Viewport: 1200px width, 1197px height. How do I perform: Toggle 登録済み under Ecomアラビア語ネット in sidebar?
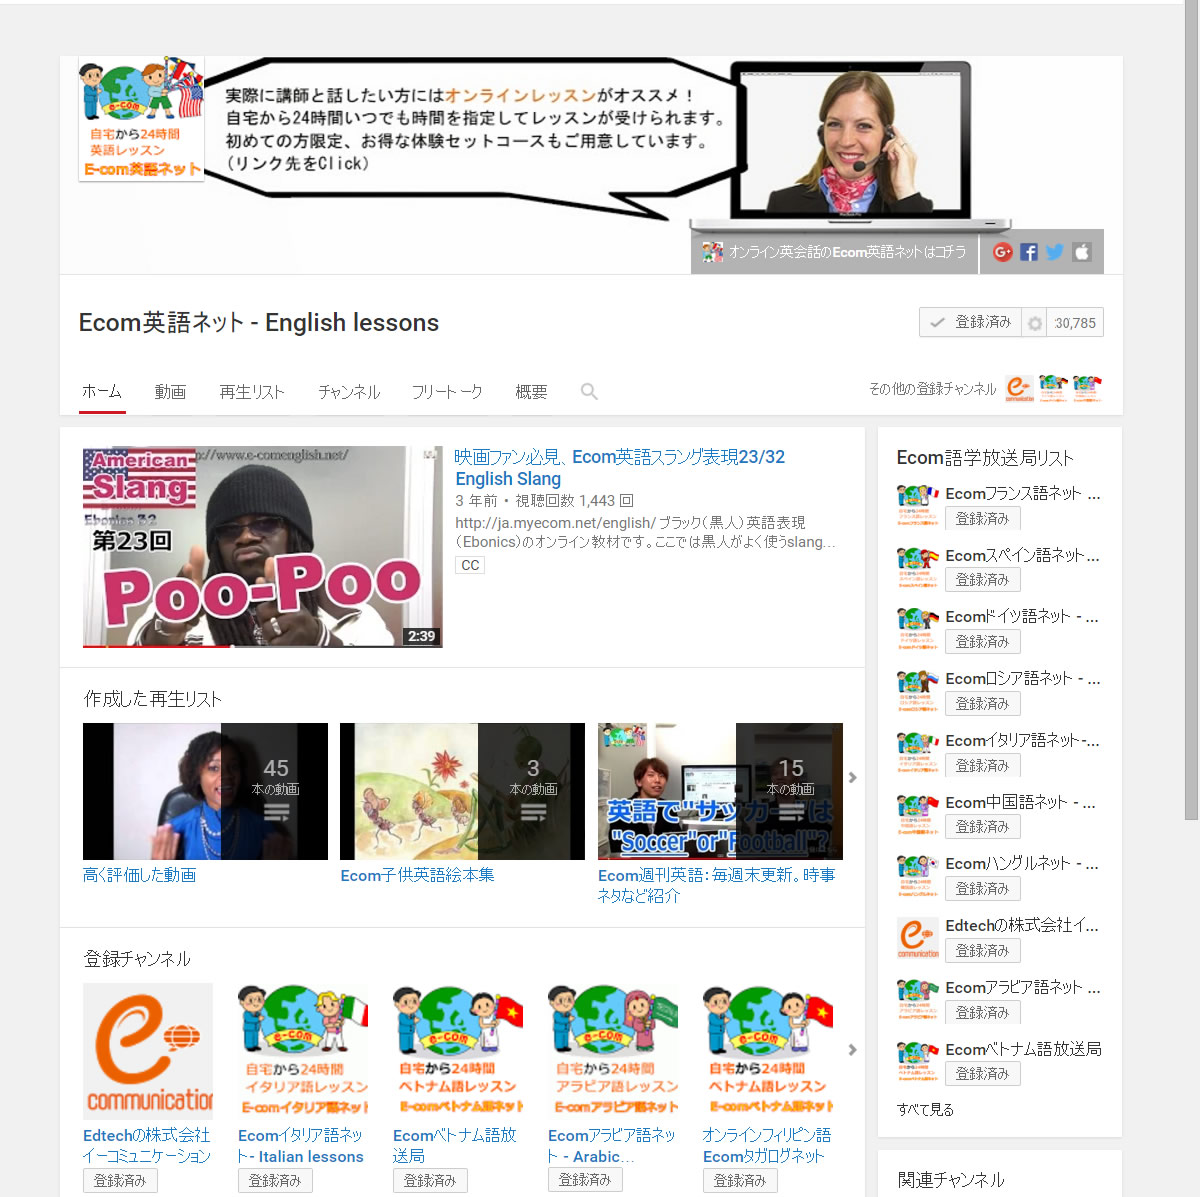click(x=982, y=1013)
